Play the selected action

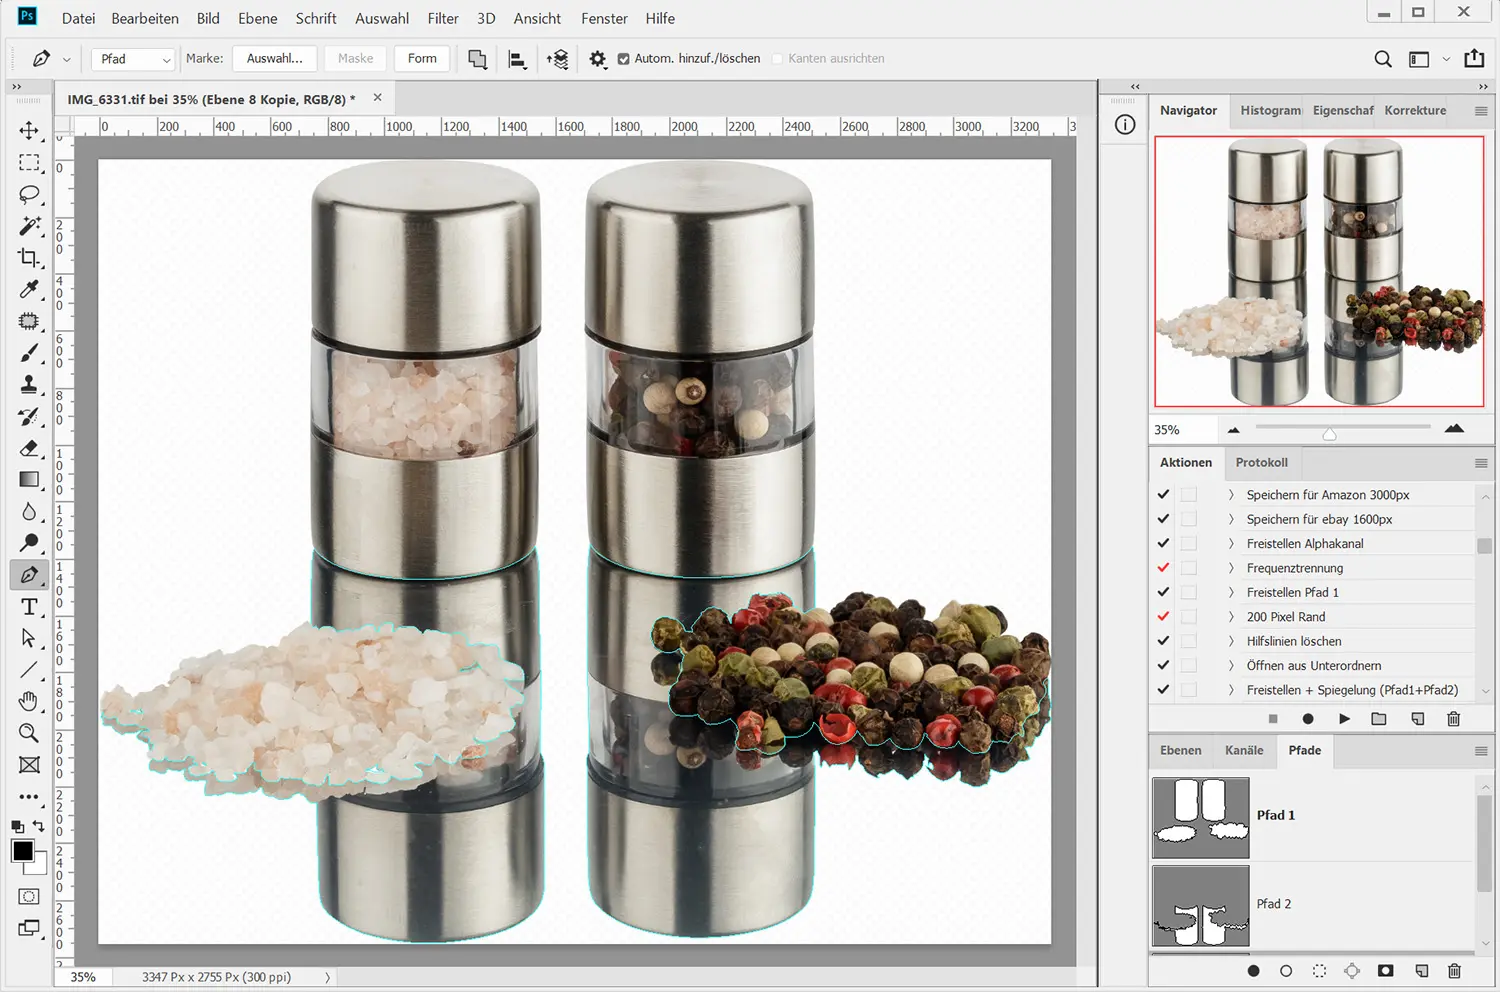[x=1344, y=719]
